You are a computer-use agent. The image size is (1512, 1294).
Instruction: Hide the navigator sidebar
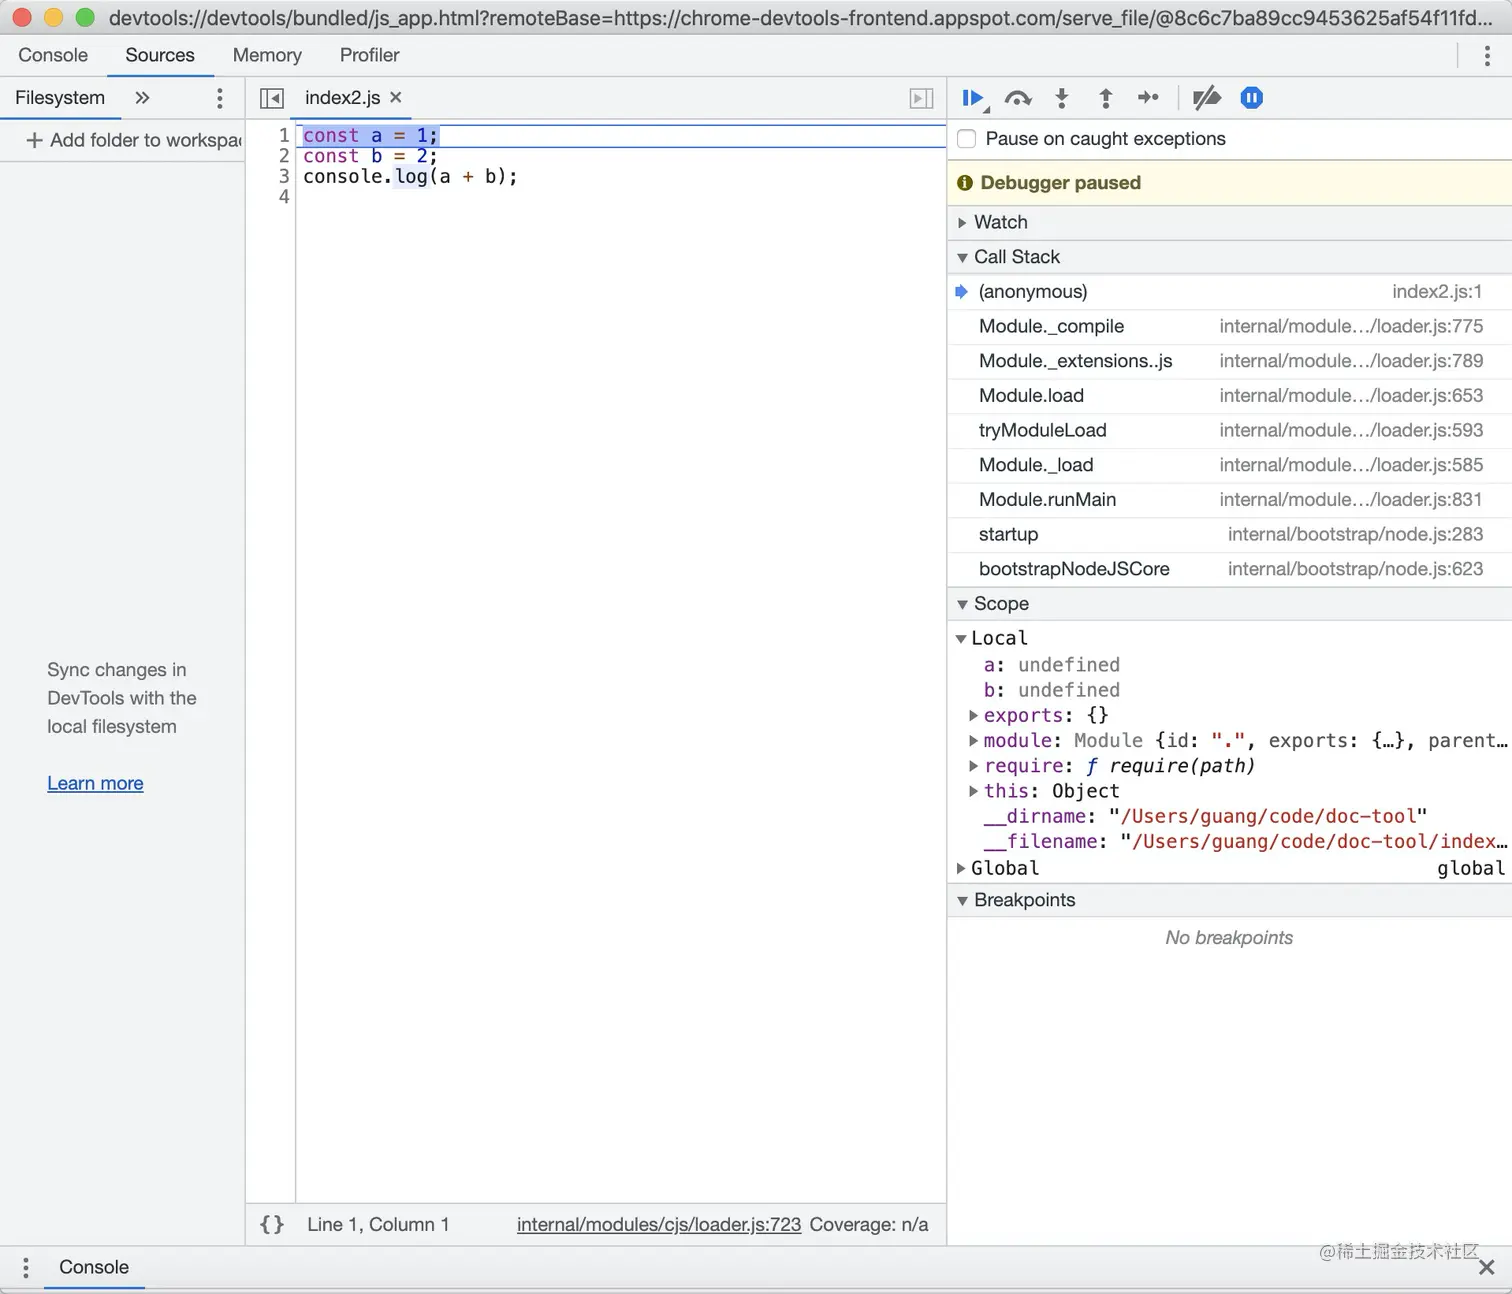(x=271, y=98)
